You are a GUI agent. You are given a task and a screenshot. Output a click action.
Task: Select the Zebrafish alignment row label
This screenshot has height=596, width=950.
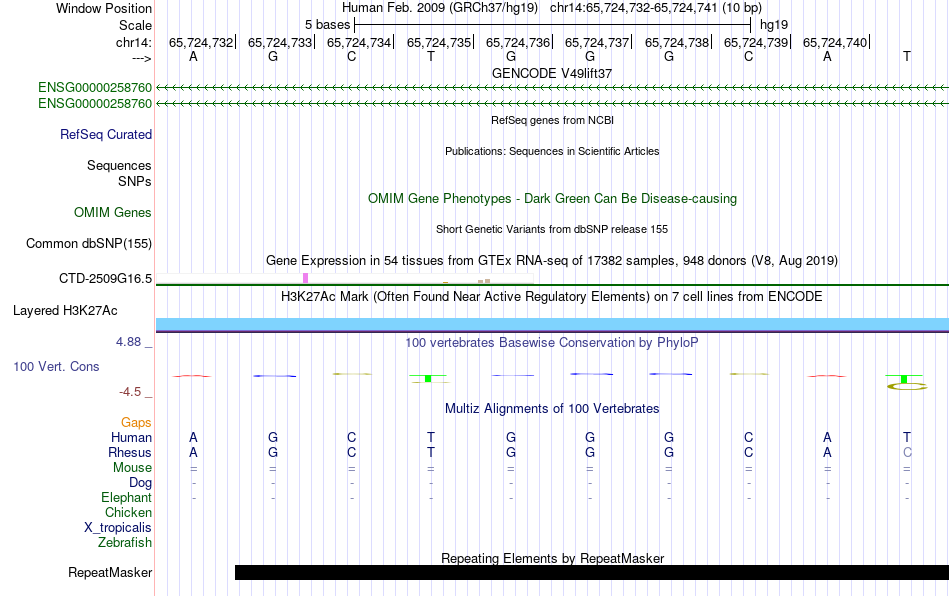coord(125,542)
